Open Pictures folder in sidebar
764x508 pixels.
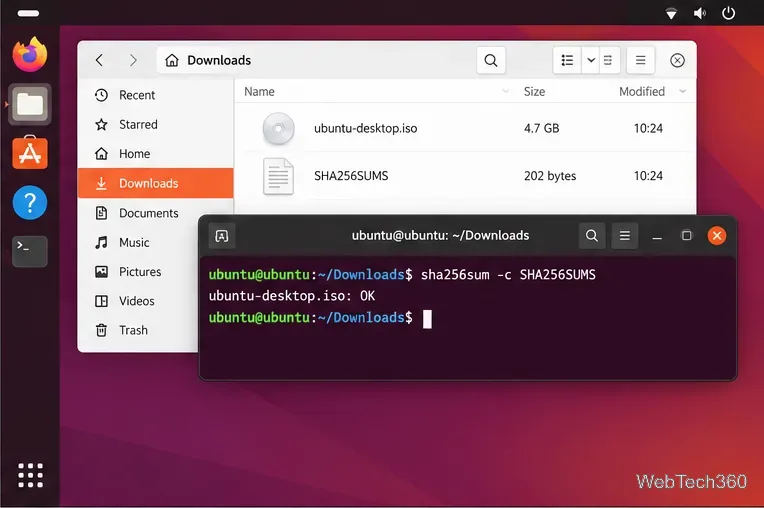click(138, 272)
